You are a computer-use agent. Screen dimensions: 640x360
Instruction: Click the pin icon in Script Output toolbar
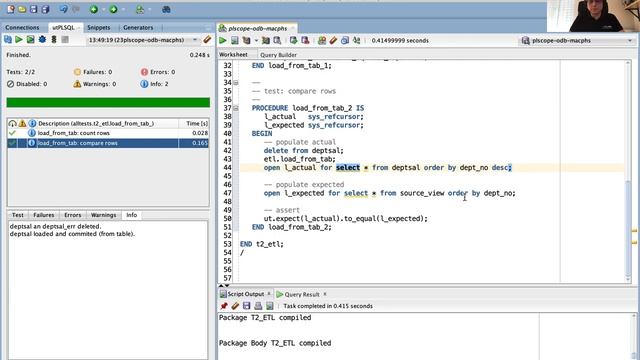[x=224, y=306]
